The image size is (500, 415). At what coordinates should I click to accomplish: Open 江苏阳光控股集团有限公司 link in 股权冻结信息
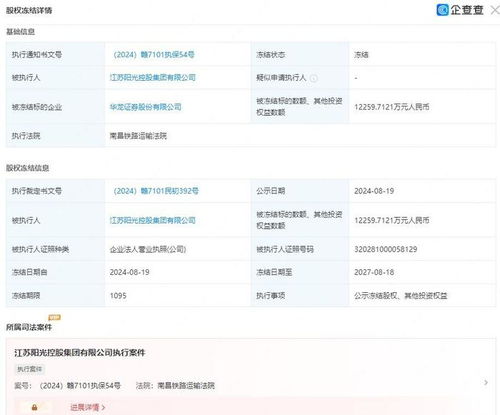click(x=153, y=220)
